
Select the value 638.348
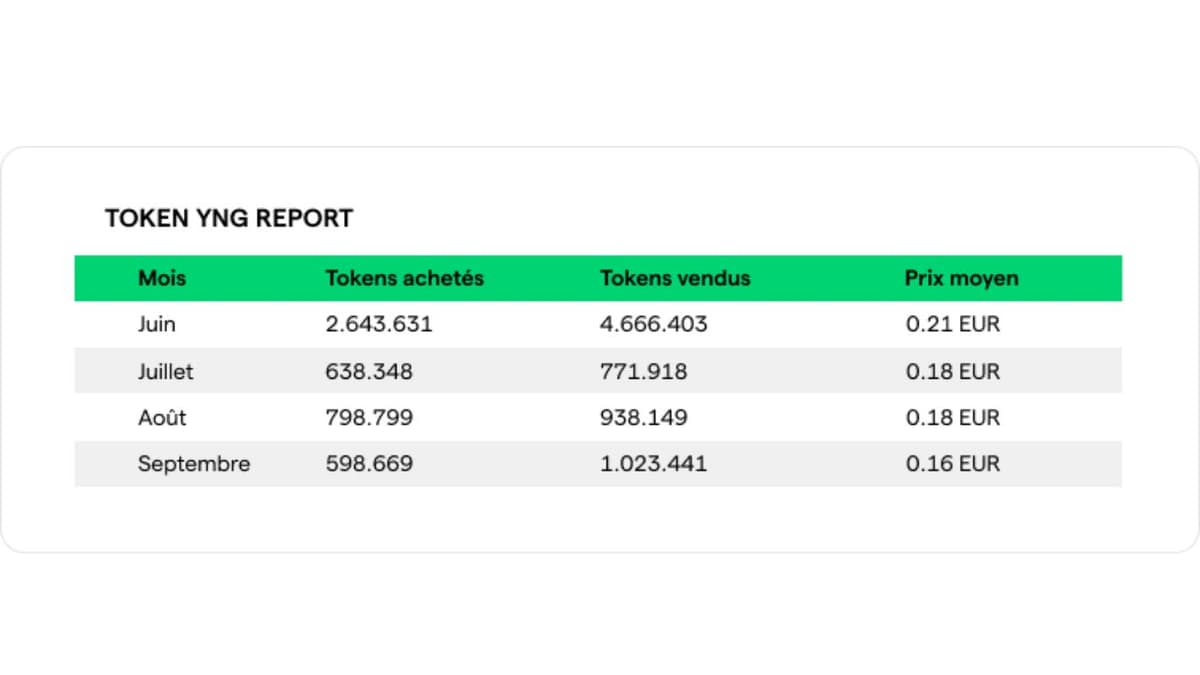[369, 371]
